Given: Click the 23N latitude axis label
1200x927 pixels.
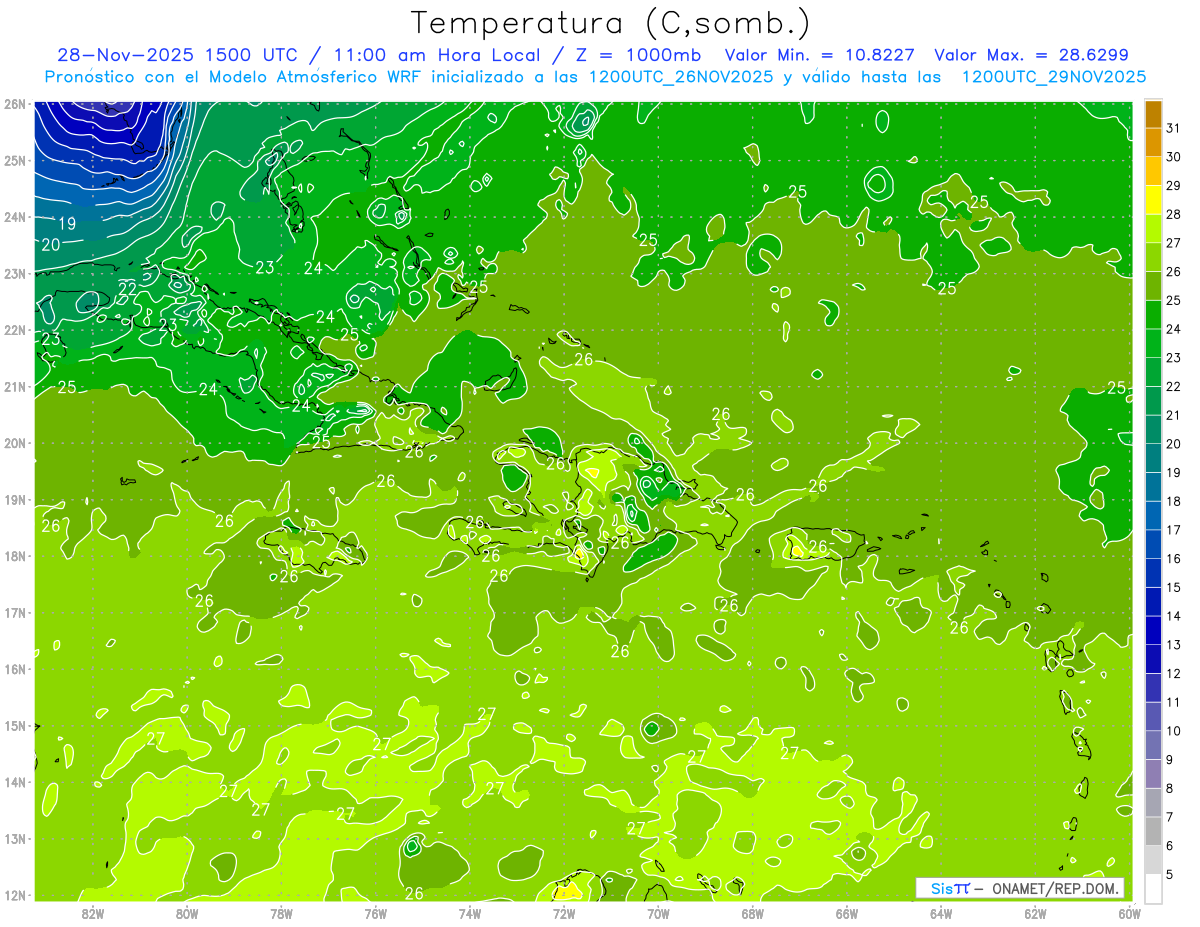Looking at the screenshot, I should coord(15,273).
